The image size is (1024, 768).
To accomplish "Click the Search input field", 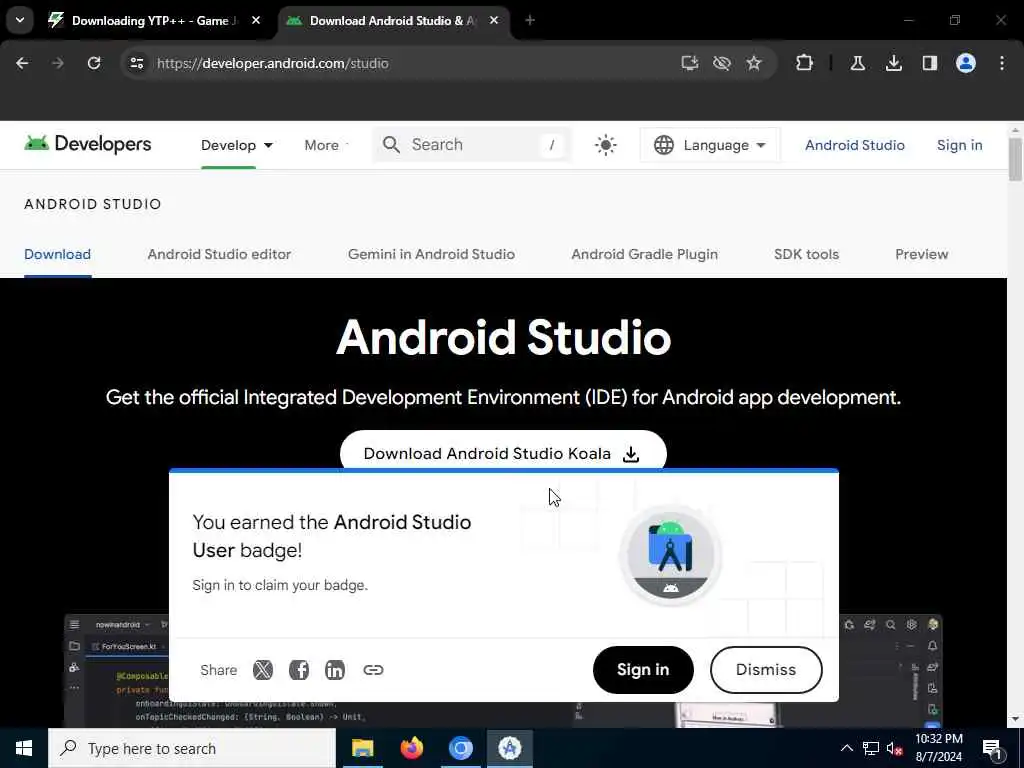I will pos(472,144).
